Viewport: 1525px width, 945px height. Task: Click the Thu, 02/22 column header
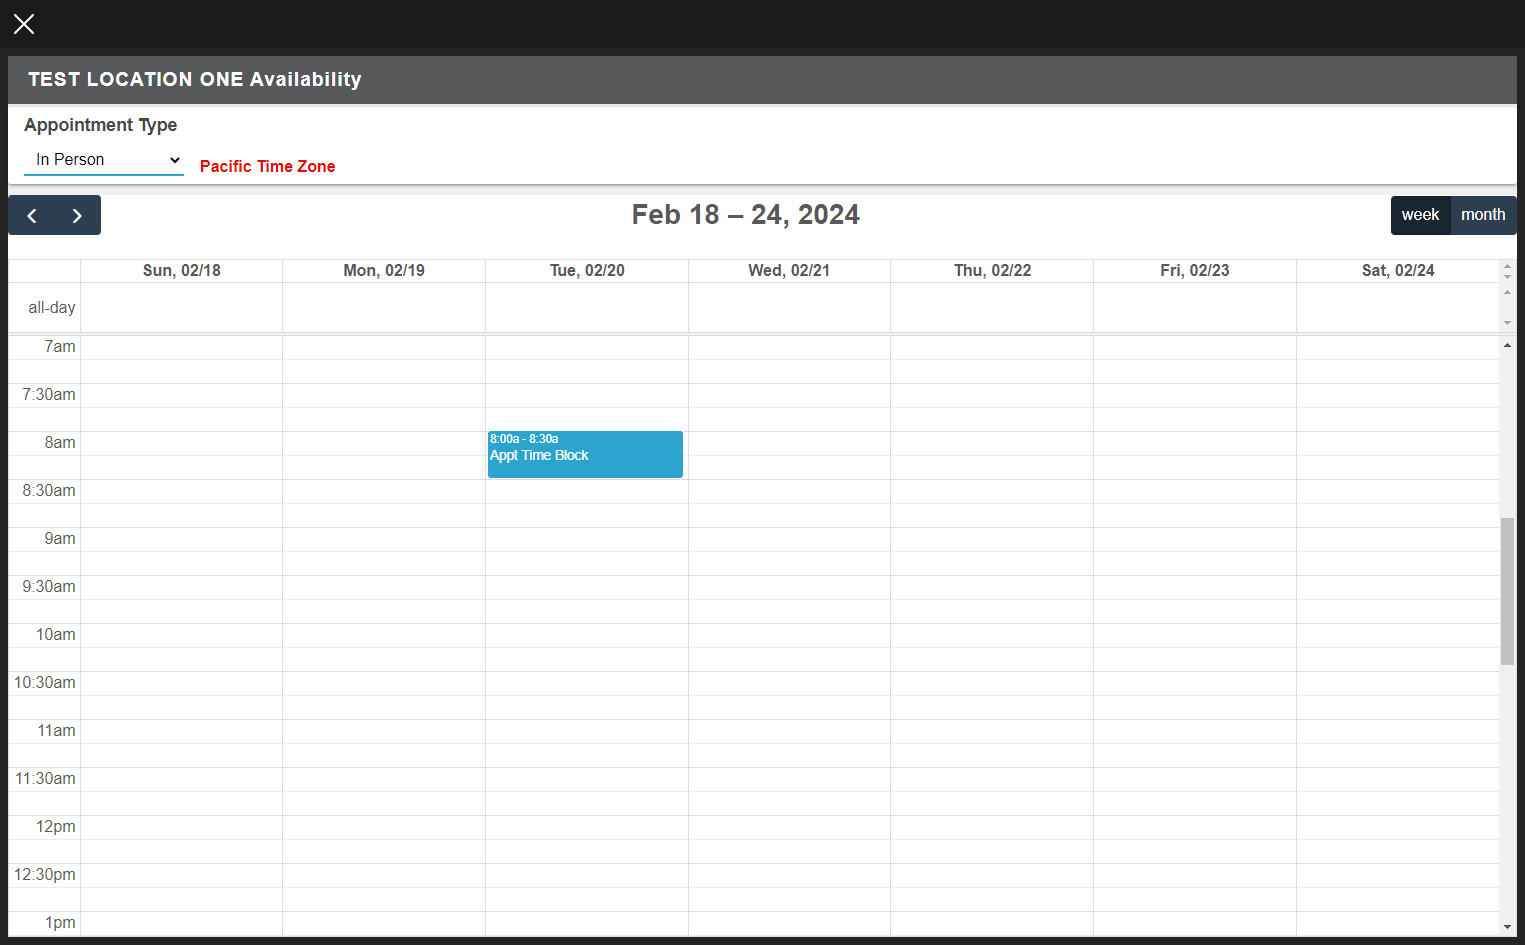pos(992,271)
